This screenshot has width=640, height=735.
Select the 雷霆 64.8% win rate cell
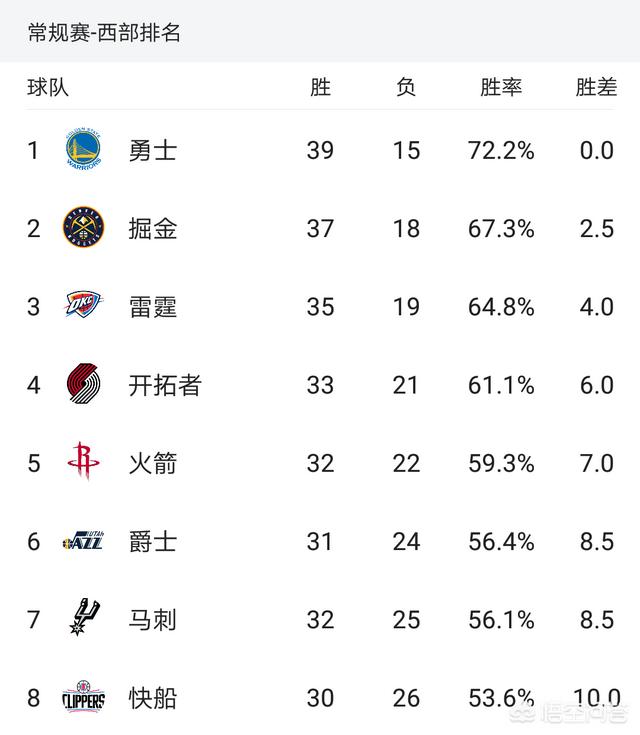coord(501,307)
